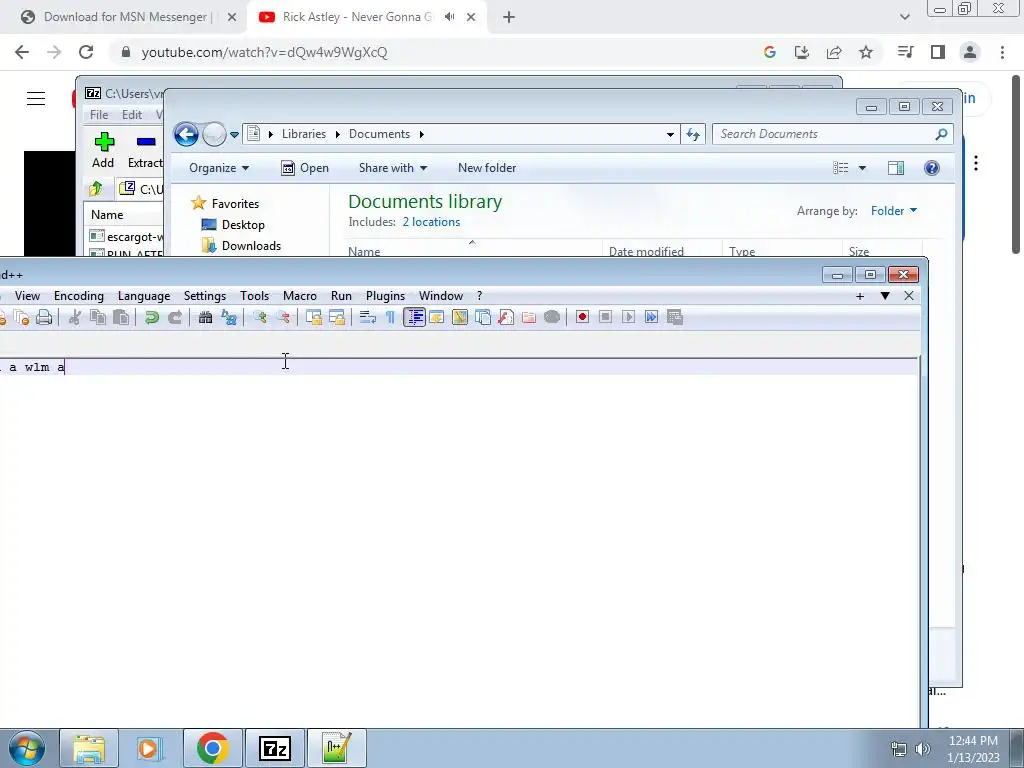Click the Cut icon in Notepad++ toolbar
1024x768 pixels.
(x=75, y=317)
